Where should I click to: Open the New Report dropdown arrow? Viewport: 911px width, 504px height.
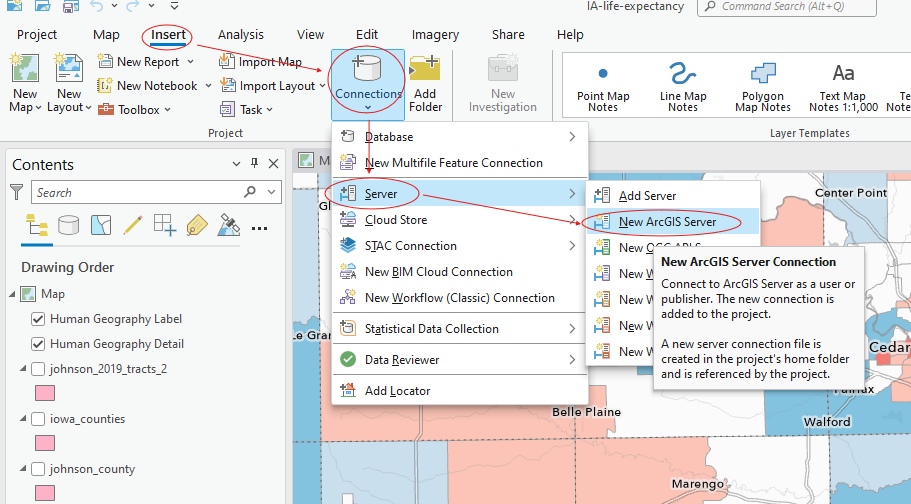(190, 62)
